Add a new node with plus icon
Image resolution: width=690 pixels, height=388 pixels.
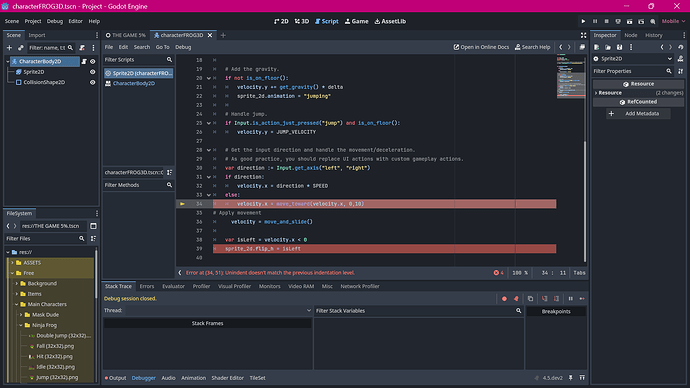9,48
